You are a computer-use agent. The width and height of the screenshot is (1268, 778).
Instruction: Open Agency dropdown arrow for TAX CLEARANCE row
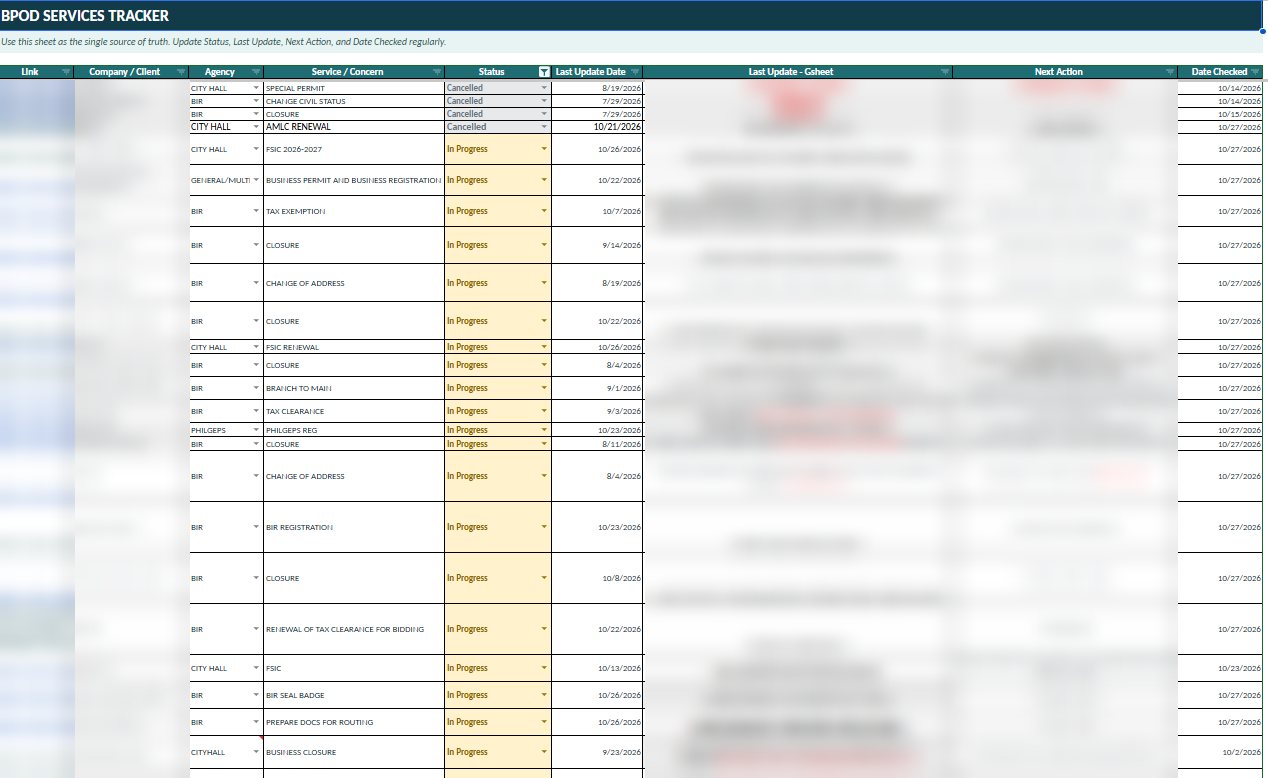point(256,411)
